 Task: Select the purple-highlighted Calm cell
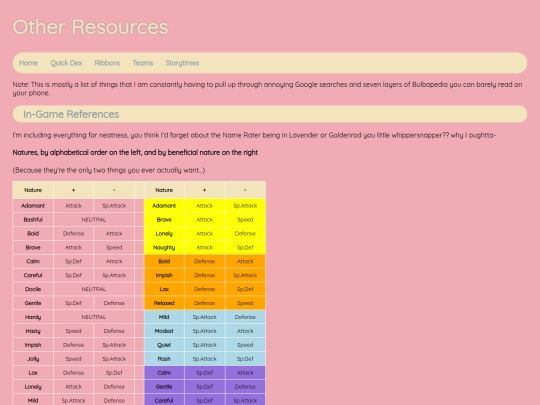(x=164, y=373)
